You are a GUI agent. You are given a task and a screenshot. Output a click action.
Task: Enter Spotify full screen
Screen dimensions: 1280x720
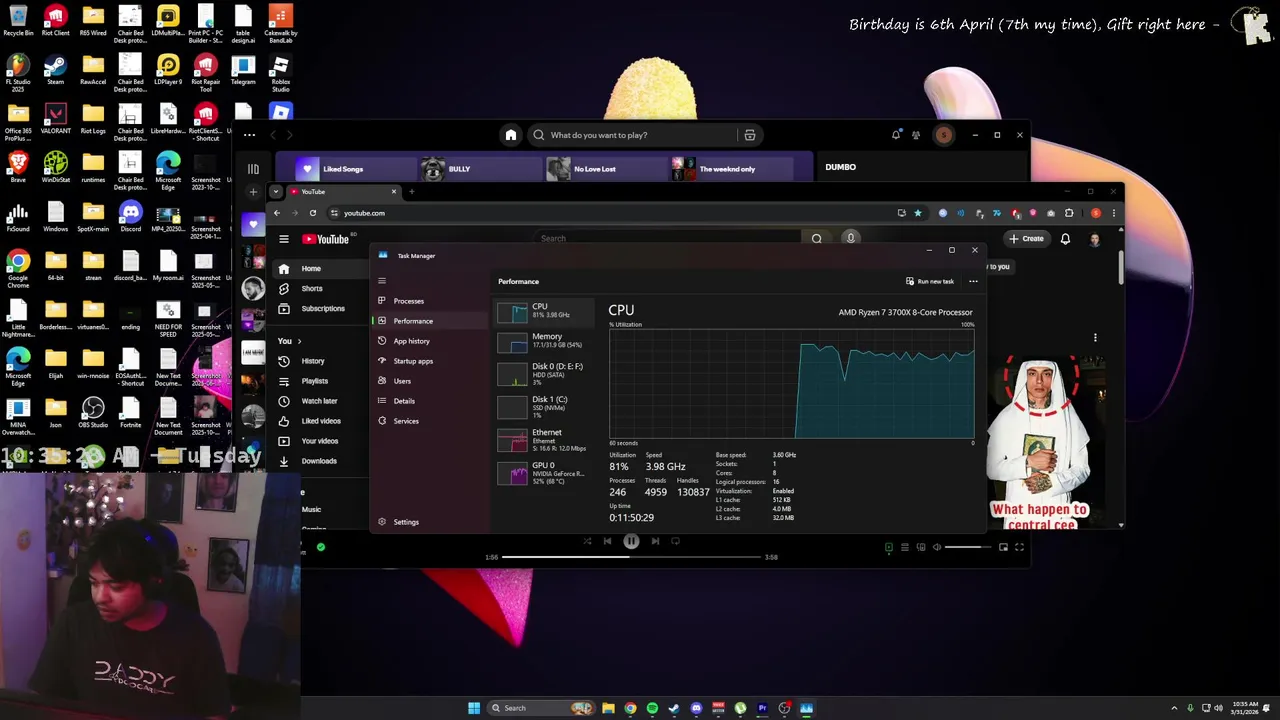tap(1019, 547)
